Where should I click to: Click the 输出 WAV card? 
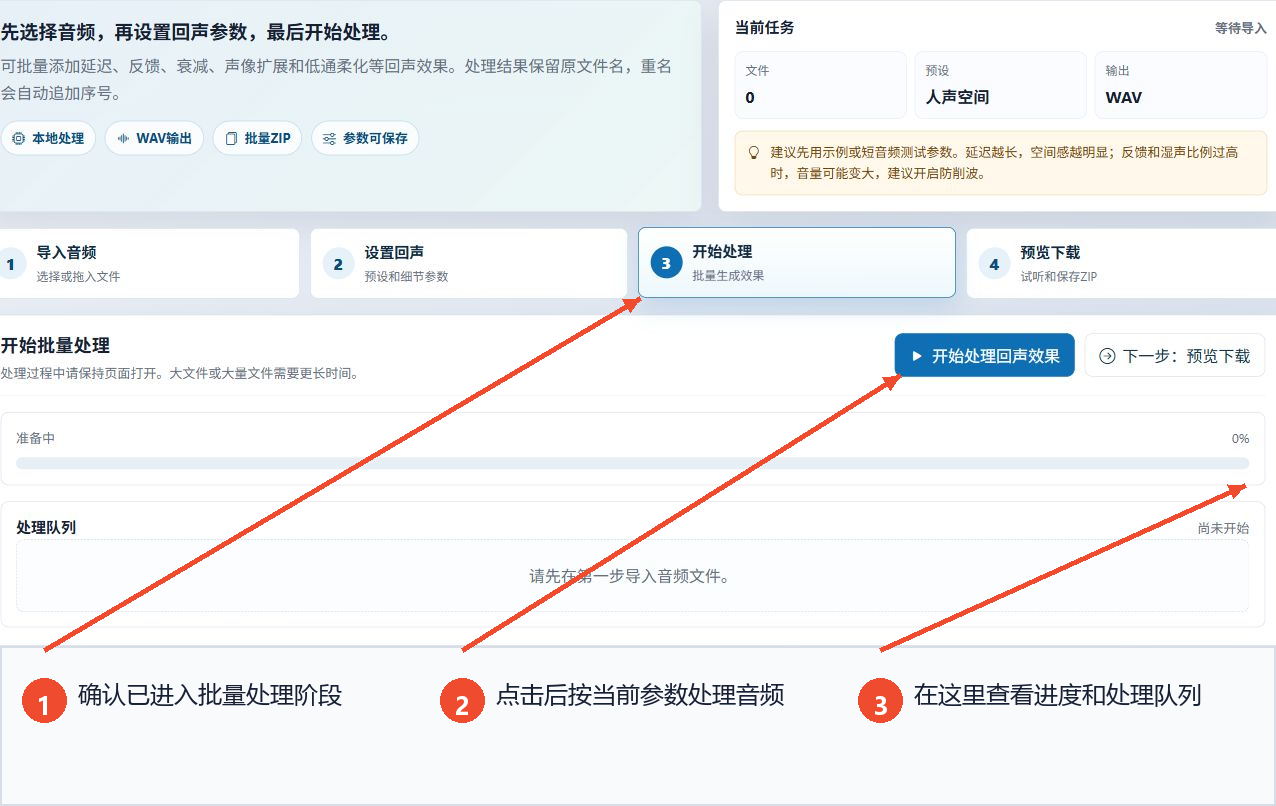pos(1180,85)
